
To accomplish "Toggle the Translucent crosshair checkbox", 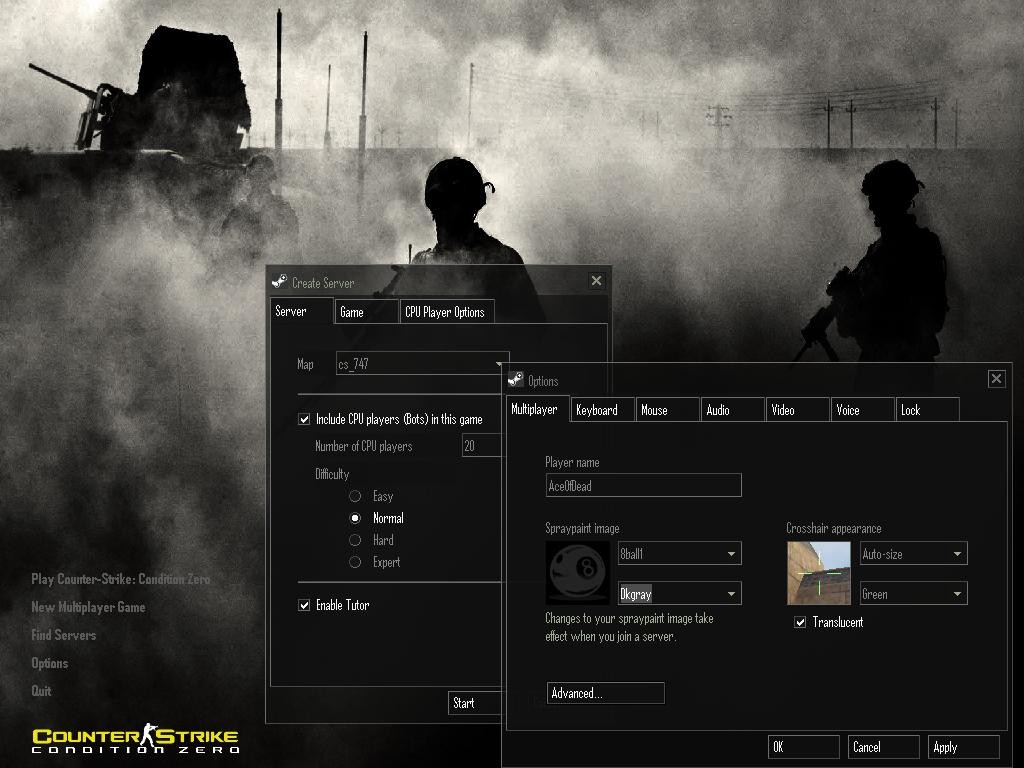I will pos(800,621).
